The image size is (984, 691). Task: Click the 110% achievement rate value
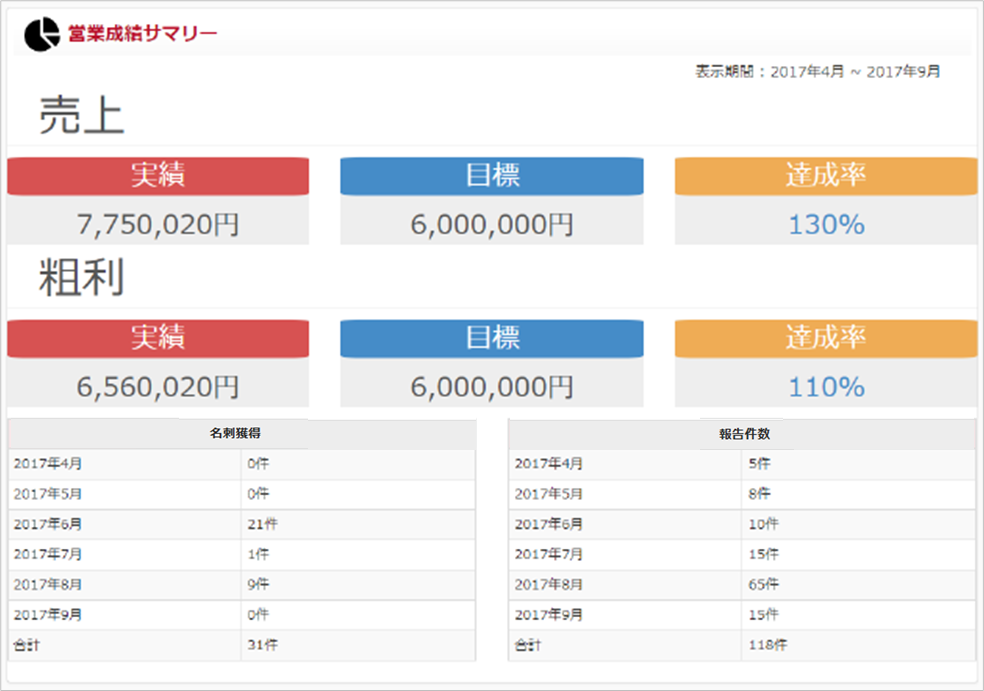pos(826,387)
